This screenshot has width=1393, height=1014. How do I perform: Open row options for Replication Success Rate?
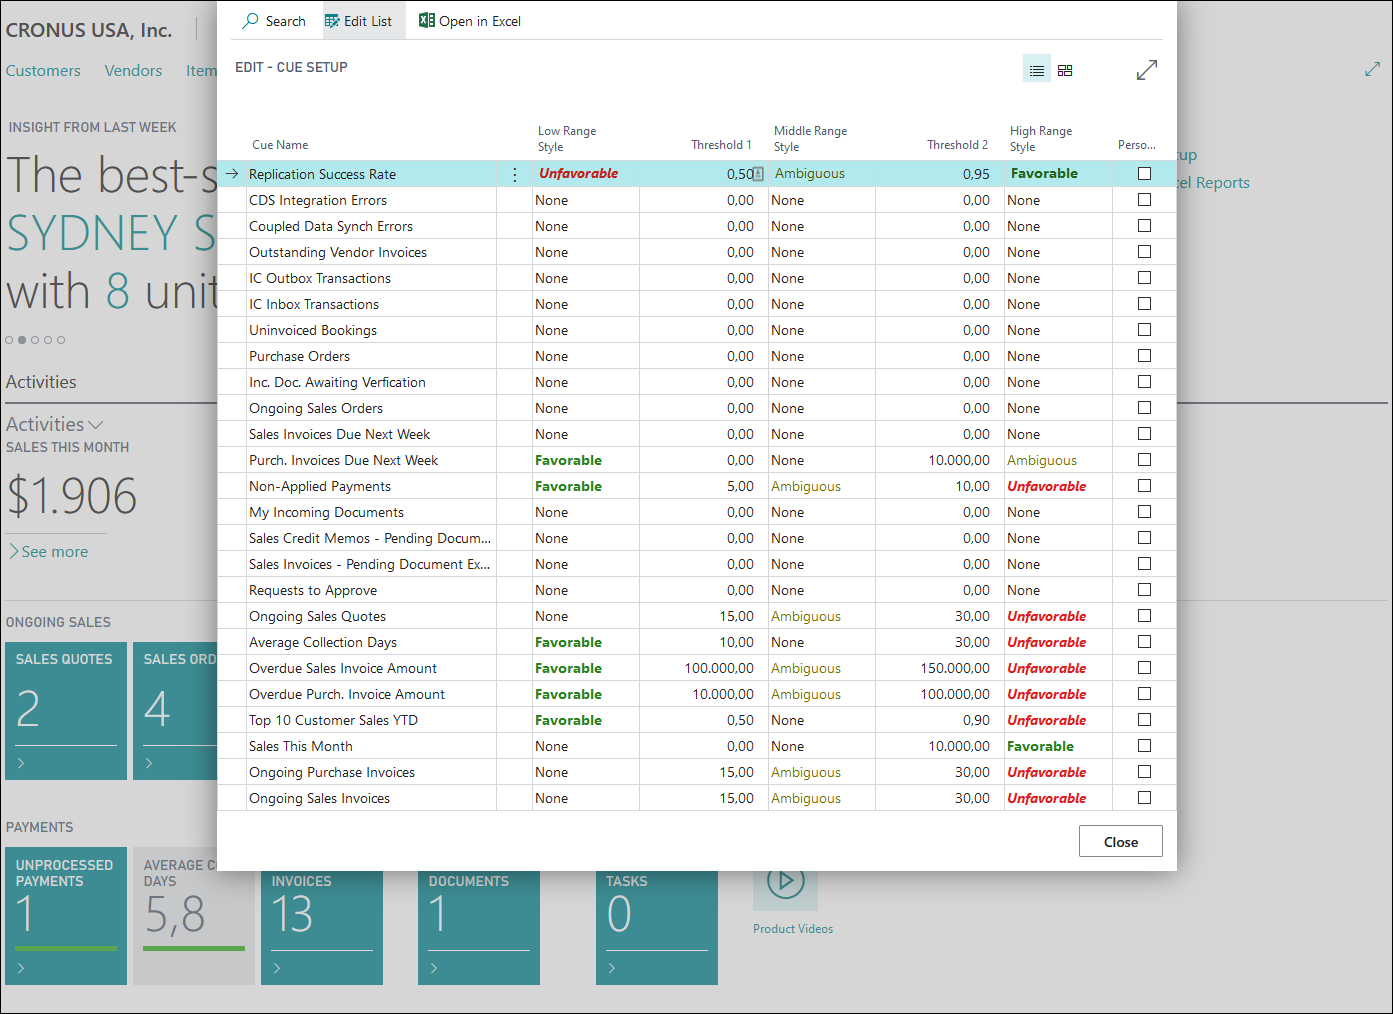pos(515,174)
